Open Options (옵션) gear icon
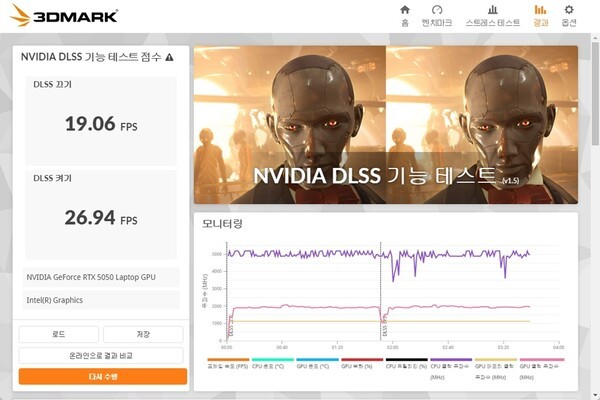The image size is (600, 400). (x=569, y=14)
